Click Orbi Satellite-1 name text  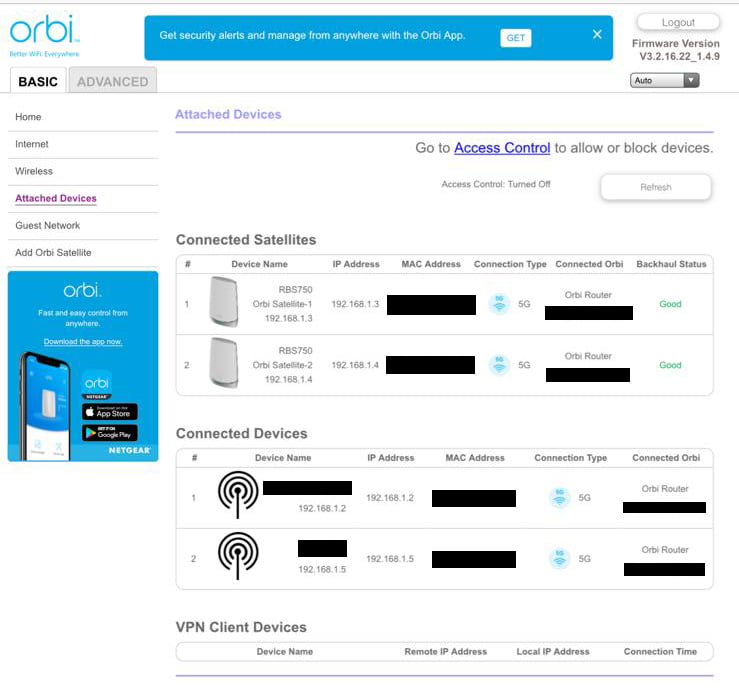pos(282,304)
